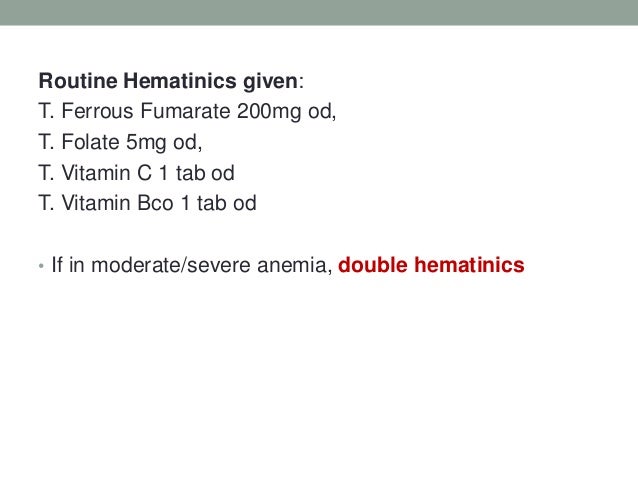Viewport: 638px width, 479px height.
Task: Click the red word "hematinics"
Action: coord(469,265)
